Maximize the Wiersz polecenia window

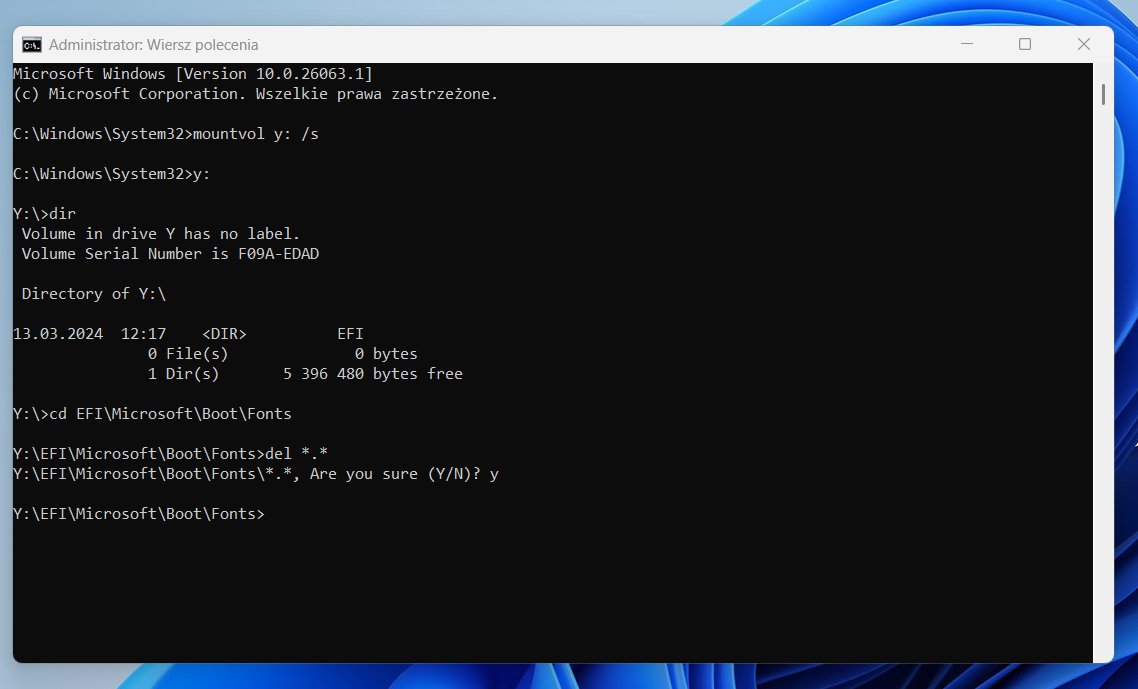(1025, 44)
